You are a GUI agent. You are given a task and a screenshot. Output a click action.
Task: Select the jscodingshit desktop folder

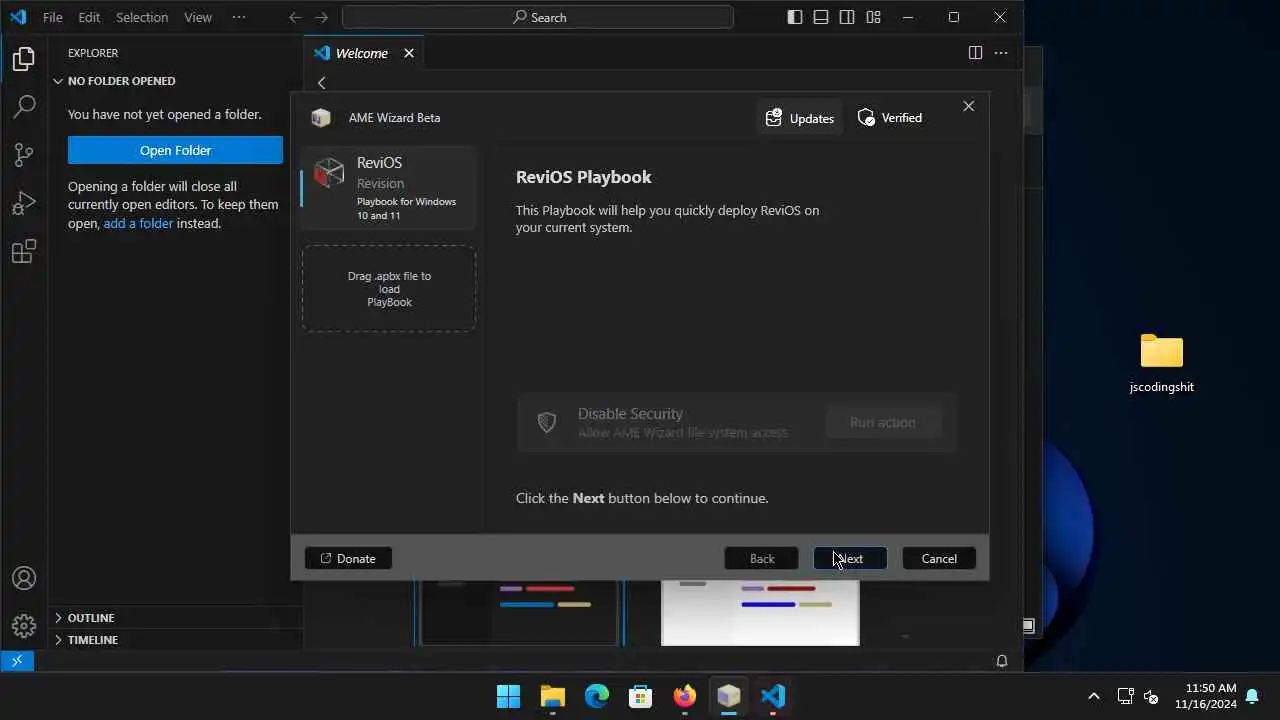1162,363
